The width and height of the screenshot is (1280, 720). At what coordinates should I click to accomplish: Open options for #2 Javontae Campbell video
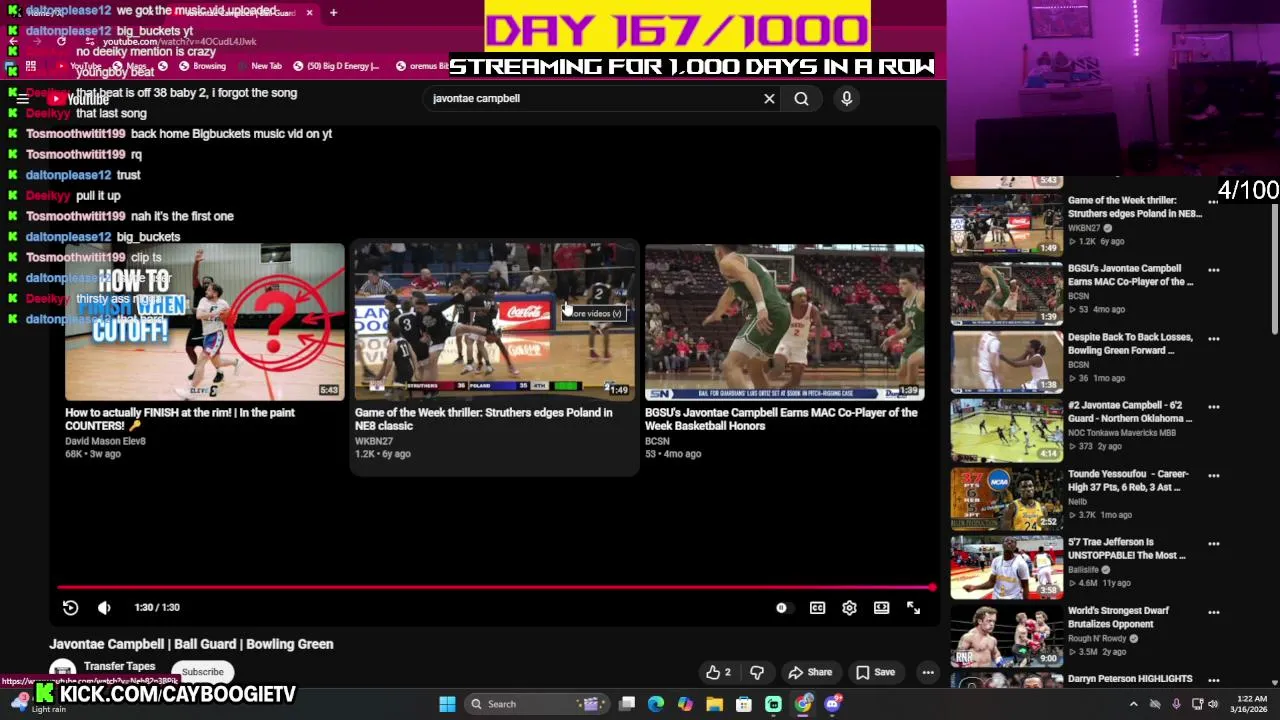(x=1213, y=407)
